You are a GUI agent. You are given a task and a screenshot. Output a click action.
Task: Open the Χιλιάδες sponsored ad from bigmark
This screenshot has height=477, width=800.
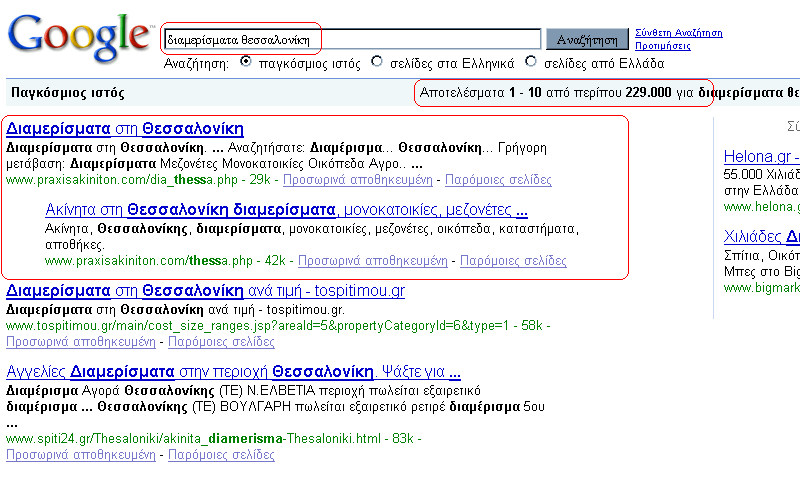(x=761, y=237)
